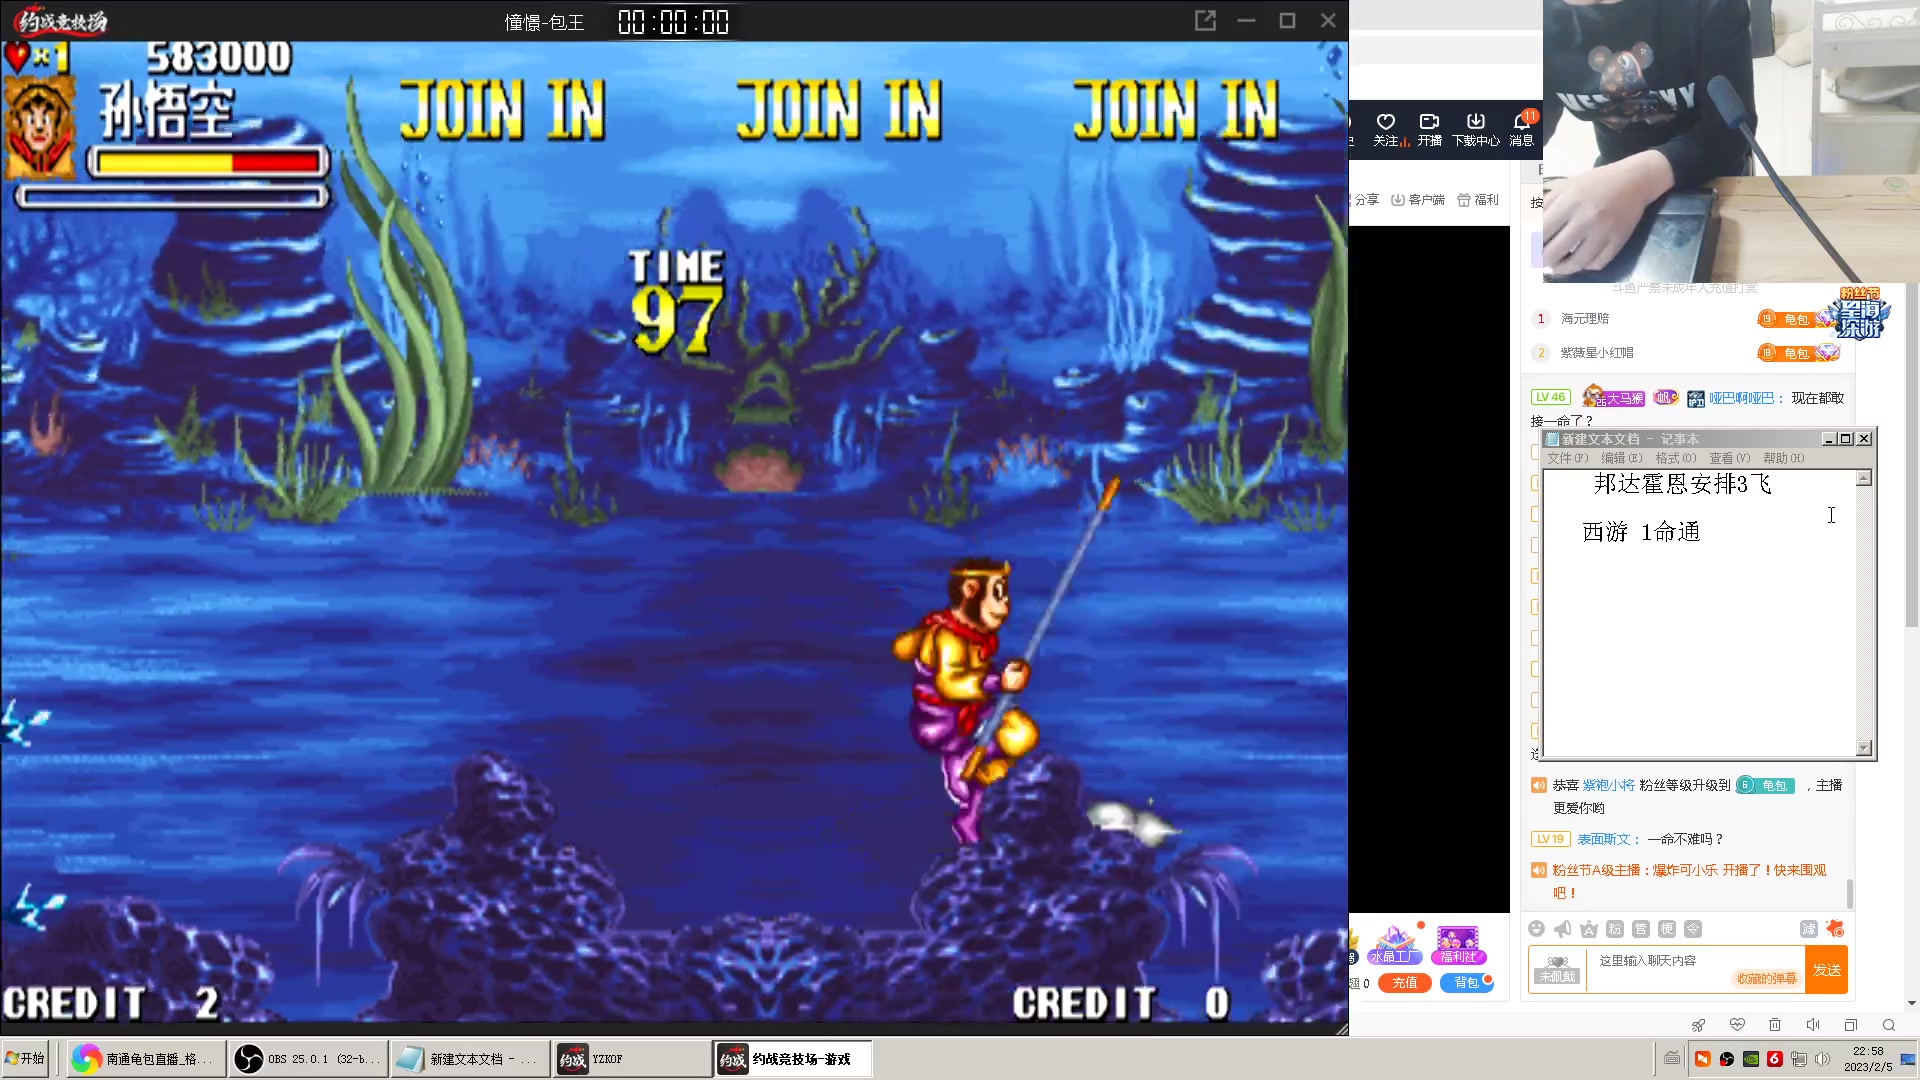The height and width of the screenshot is (1080, 1920).
Task: Switch to 南通龟包直播 browser taskbar item
Action: coord(147,1059)
